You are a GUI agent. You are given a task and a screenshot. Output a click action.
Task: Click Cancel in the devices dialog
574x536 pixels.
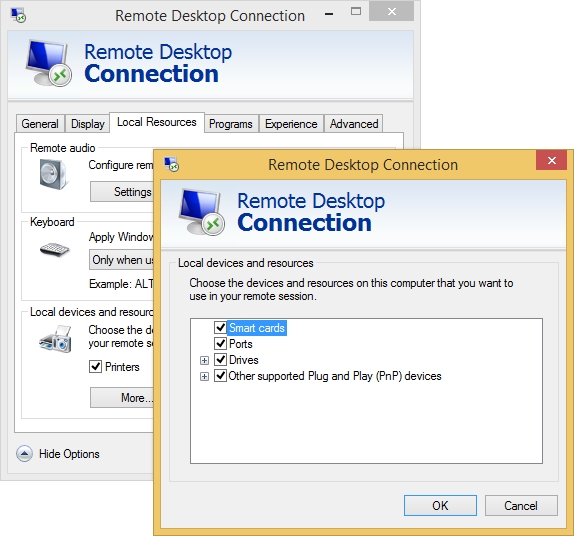521,506
